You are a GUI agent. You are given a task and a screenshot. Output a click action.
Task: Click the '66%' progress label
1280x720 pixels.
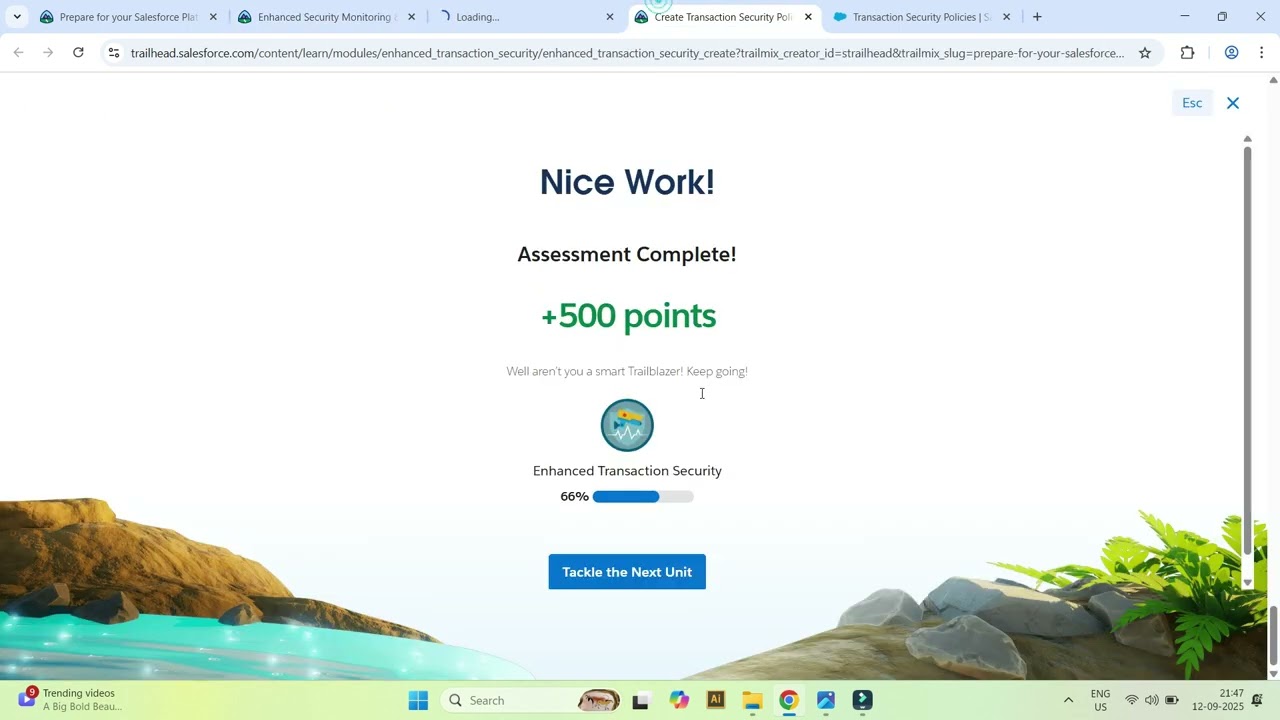click(574, 497)
